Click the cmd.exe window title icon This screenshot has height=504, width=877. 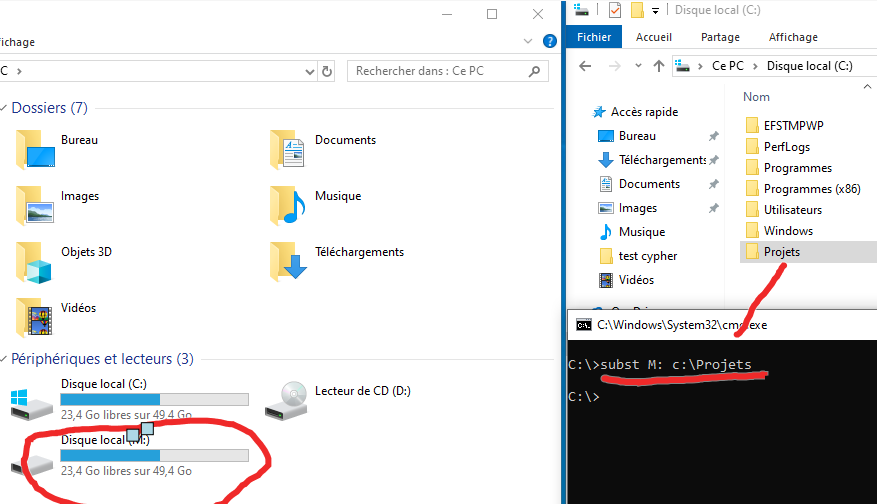[583, 325]
